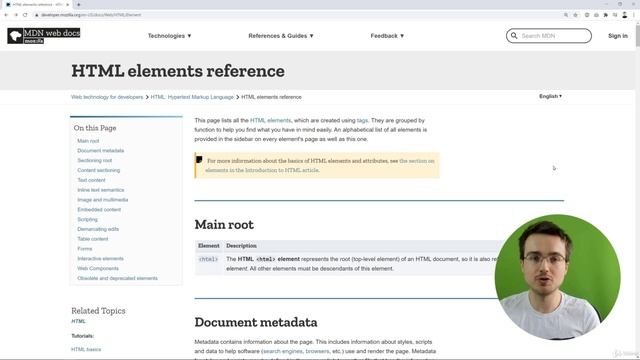Click the Element table header
This screenshot has height=360, width=640.
point(209,246)
